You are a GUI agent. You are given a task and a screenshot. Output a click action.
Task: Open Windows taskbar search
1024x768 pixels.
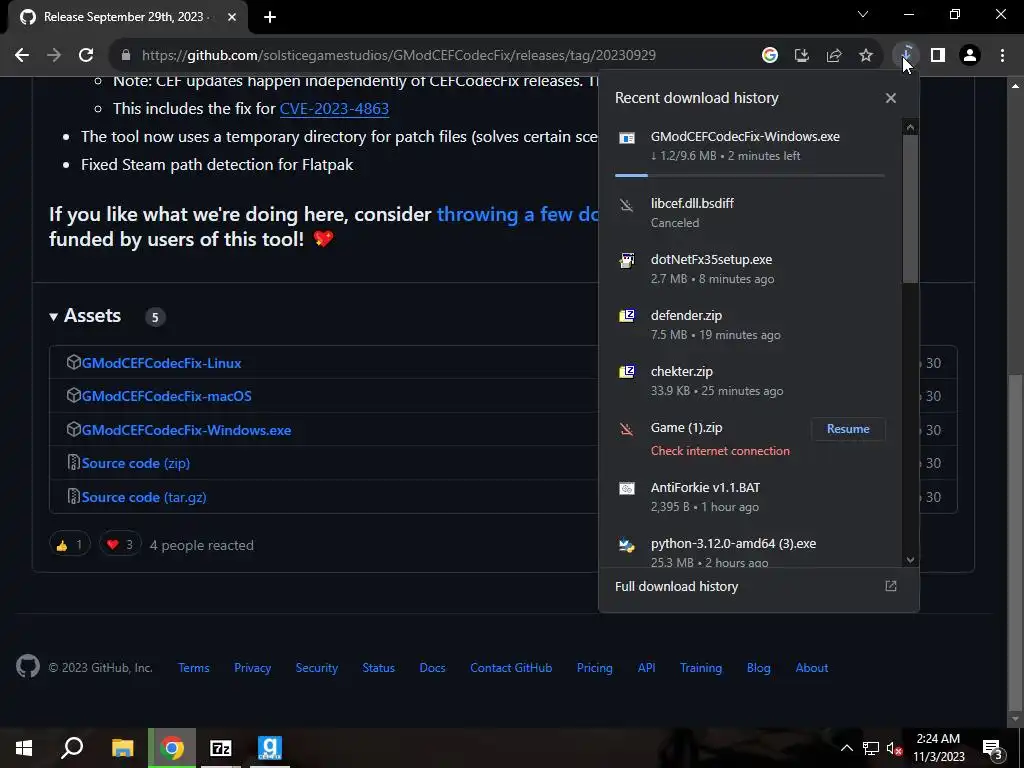click(x=72, y=748)
